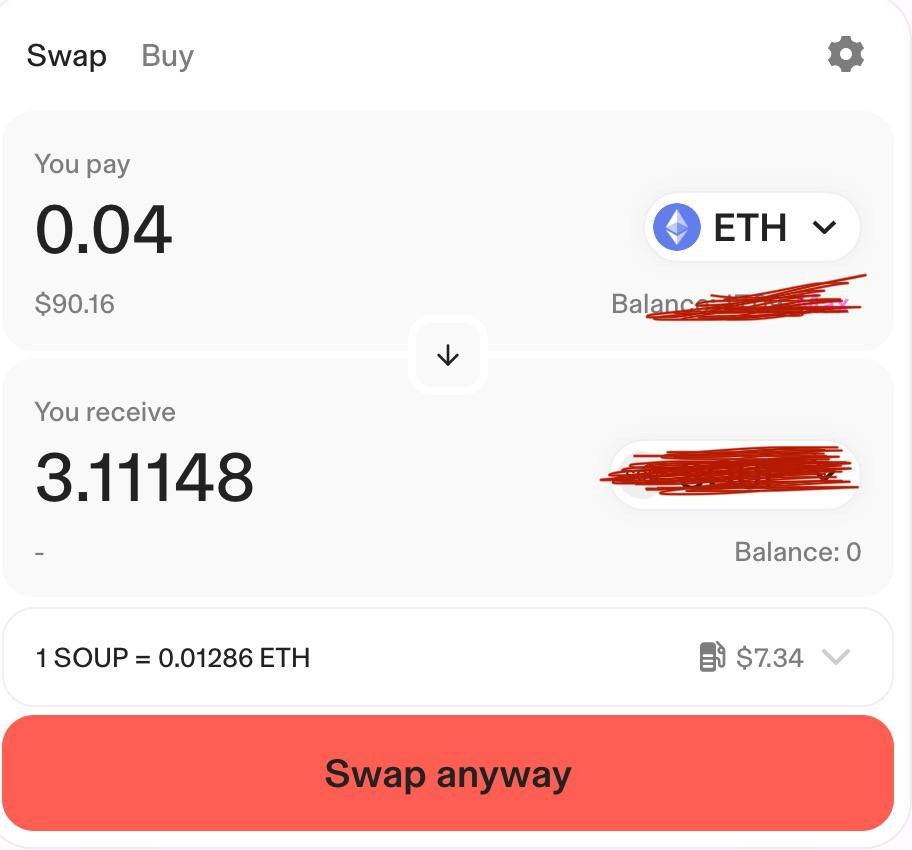Click the $90.16 fiat value
The height and width of the screenshot is (850, 912).
click(x=75, y=304)
